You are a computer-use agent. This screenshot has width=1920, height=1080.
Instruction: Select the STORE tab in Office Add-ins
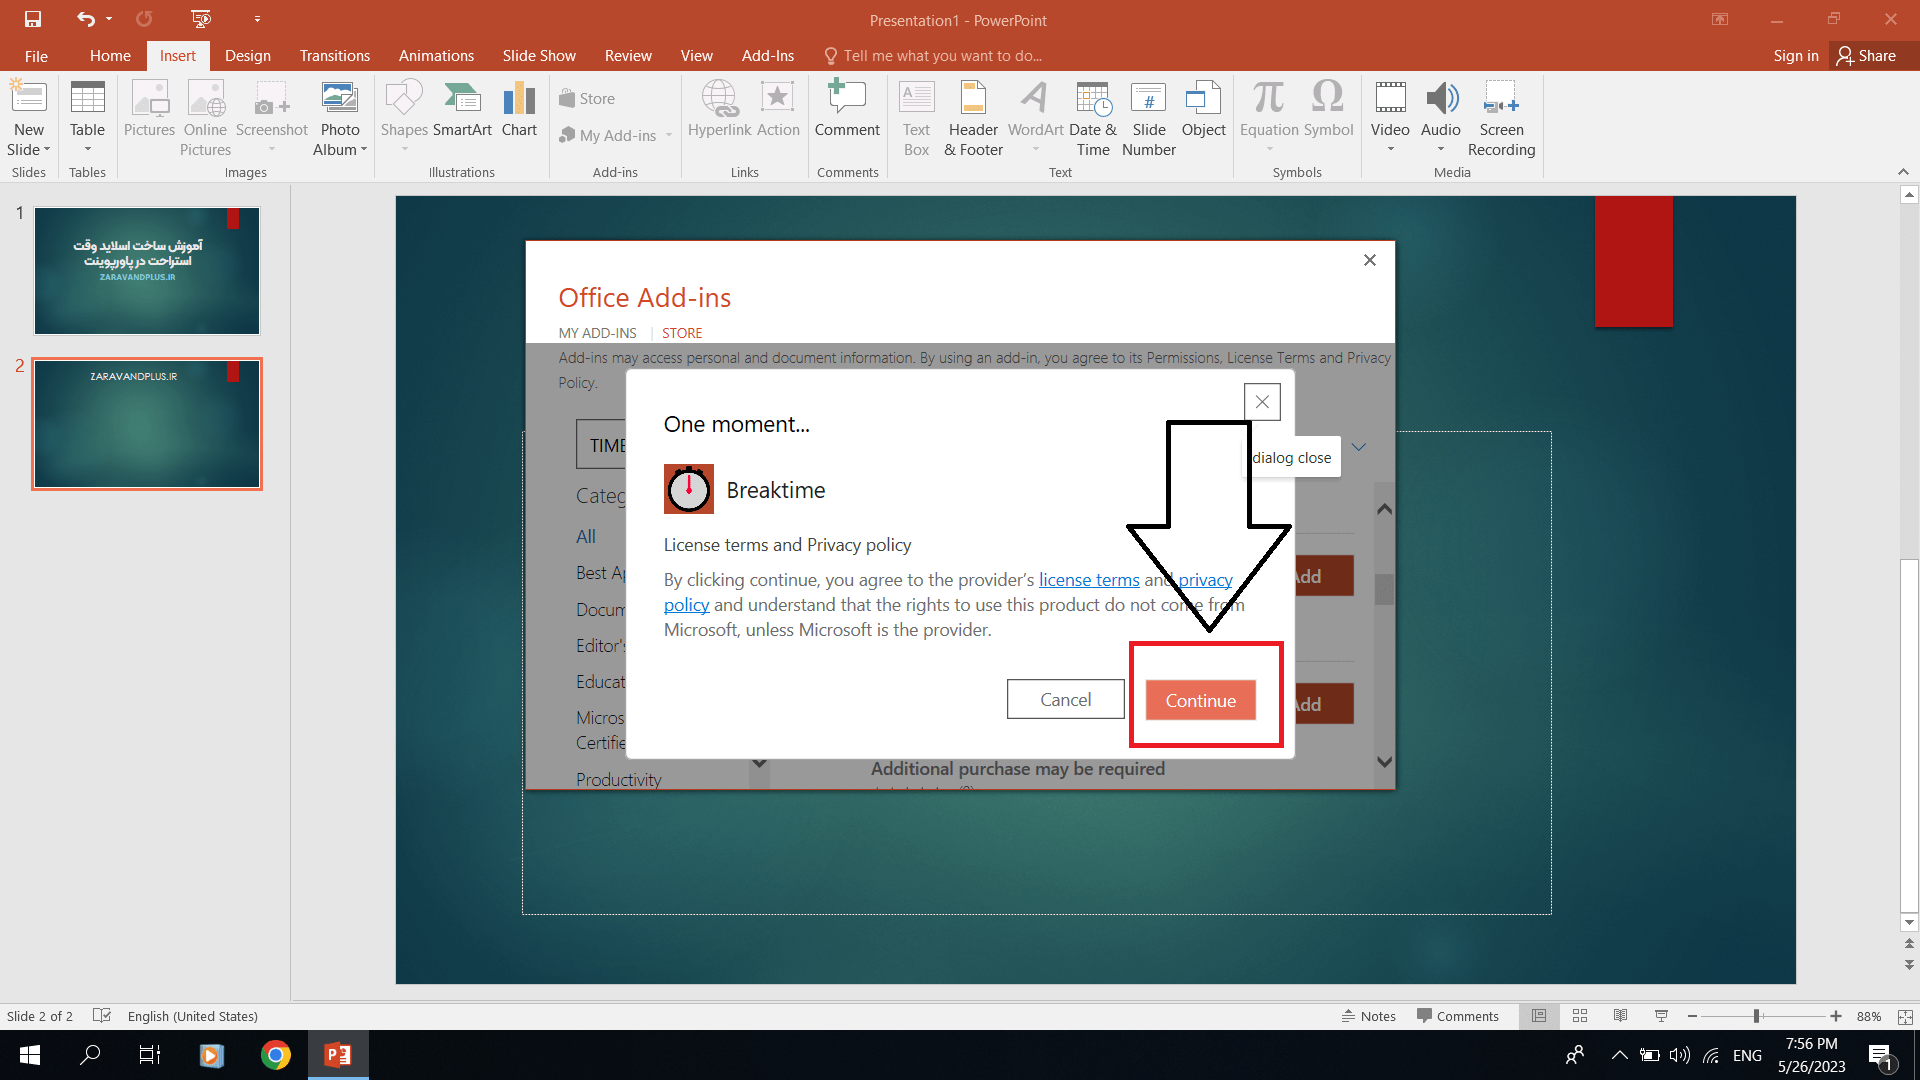click(x=682, y=333)
